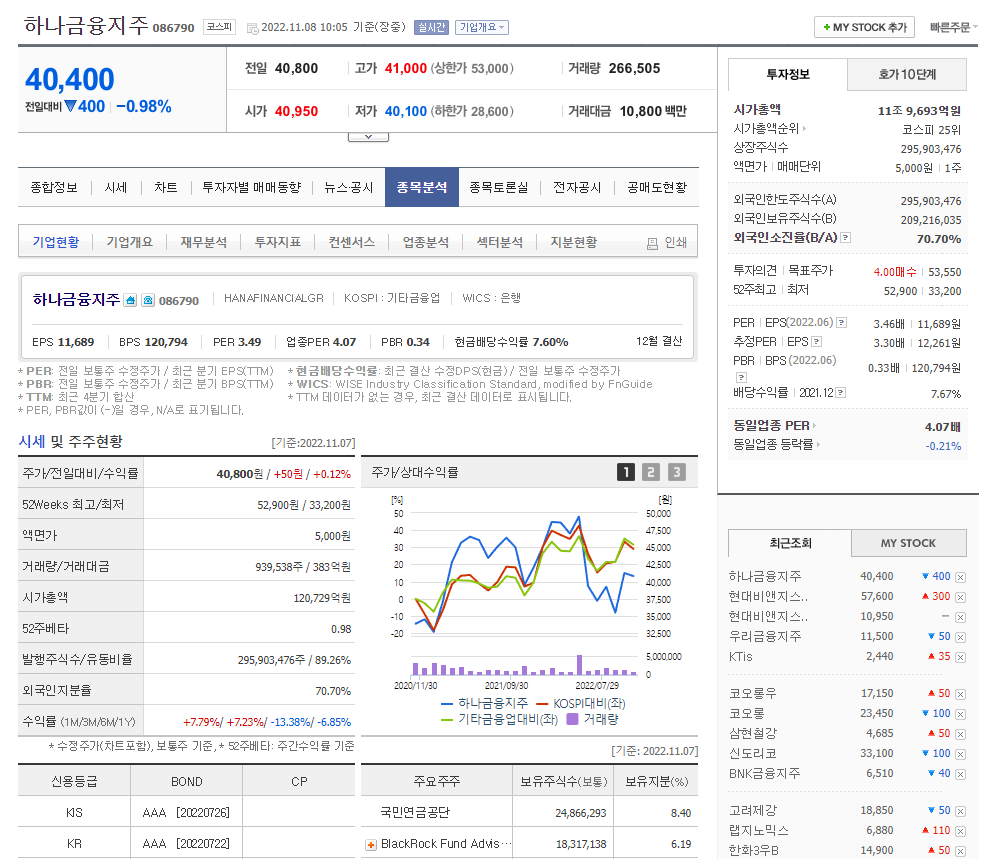Viewport: 985px width, 859px height.
Task: Open 랩지노믹스 from recent list
Action: tap(758, 830)
